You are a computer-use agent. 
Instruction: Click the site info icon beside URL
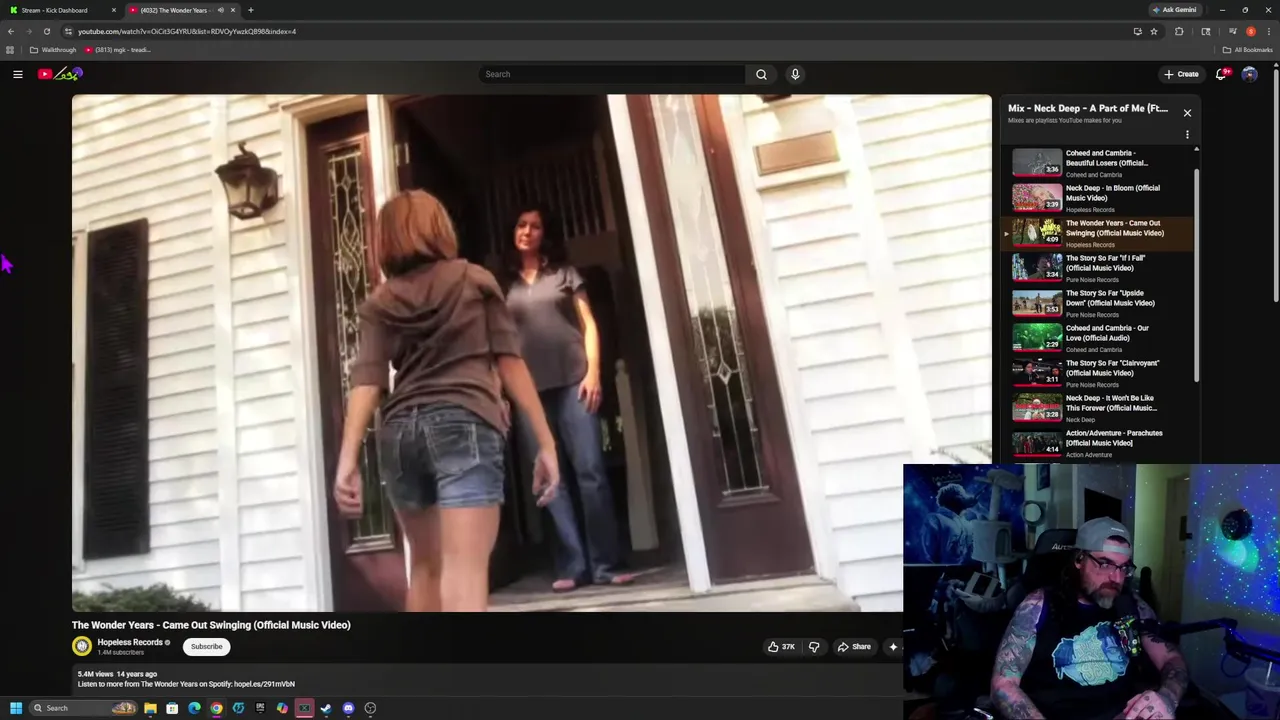68,31
